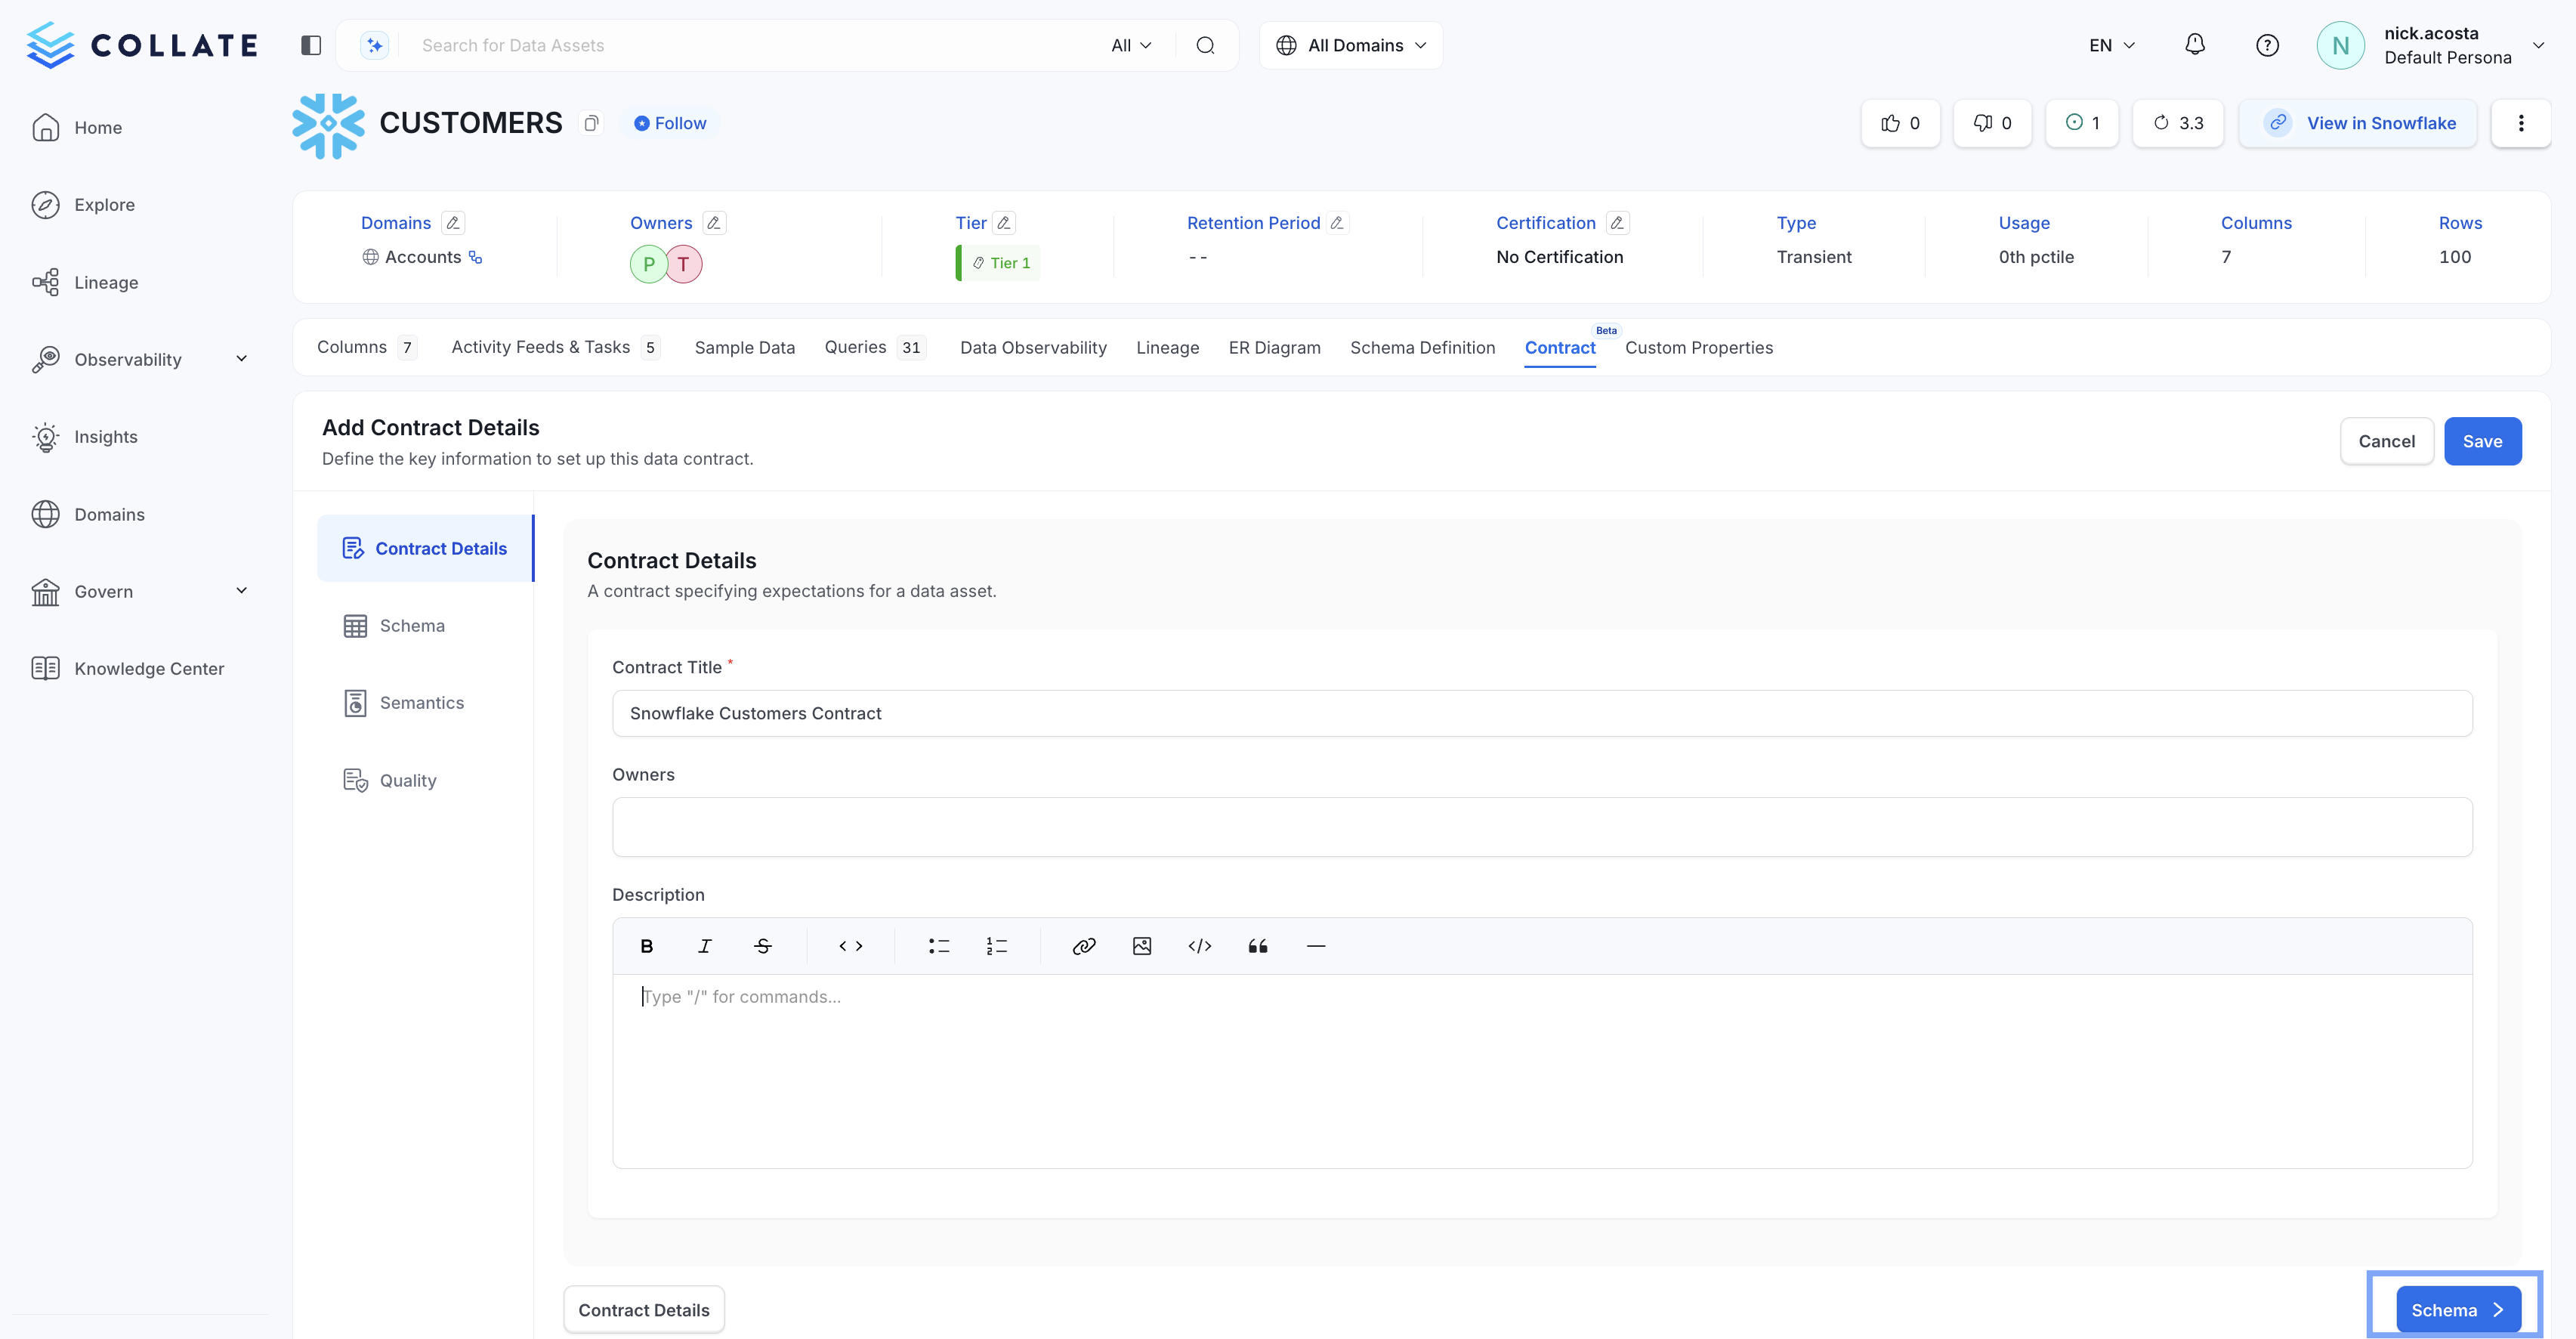
Task: Insert a hyperlink in the description editor
Action: click(x=1083, y=945)
